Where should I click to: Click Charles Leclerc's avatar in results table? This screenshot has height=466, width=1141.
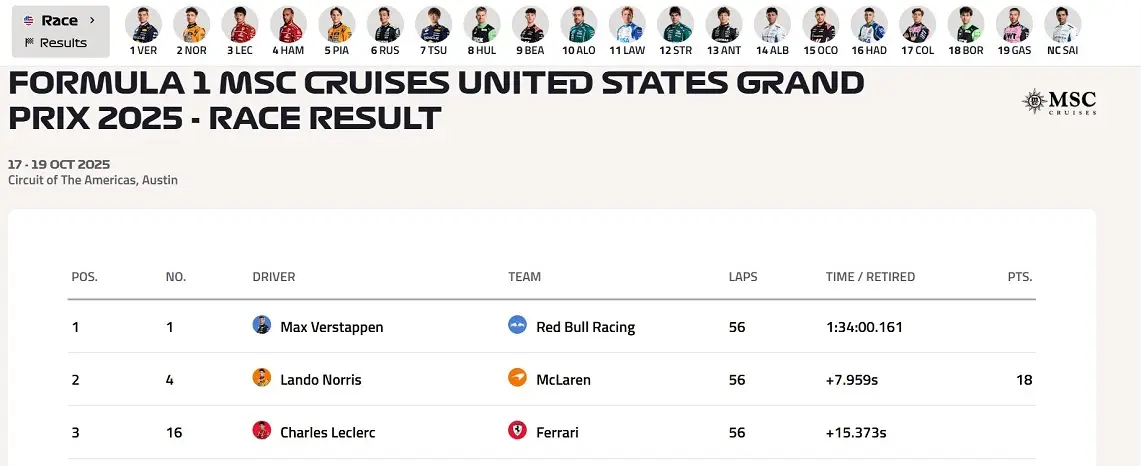coord(262,431)
